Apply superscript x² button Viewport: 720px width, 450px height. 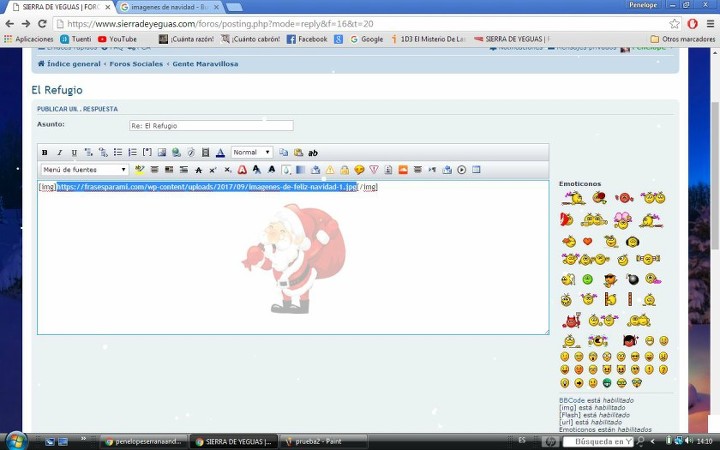point(213,170)
